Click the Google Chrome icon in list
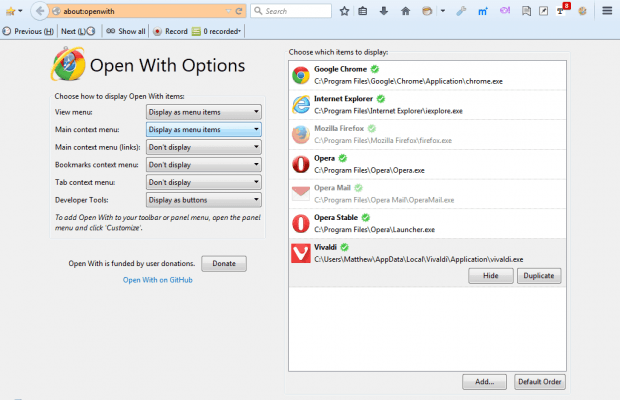This screenshot has height=400, width=620. click(x=301, y=75)
